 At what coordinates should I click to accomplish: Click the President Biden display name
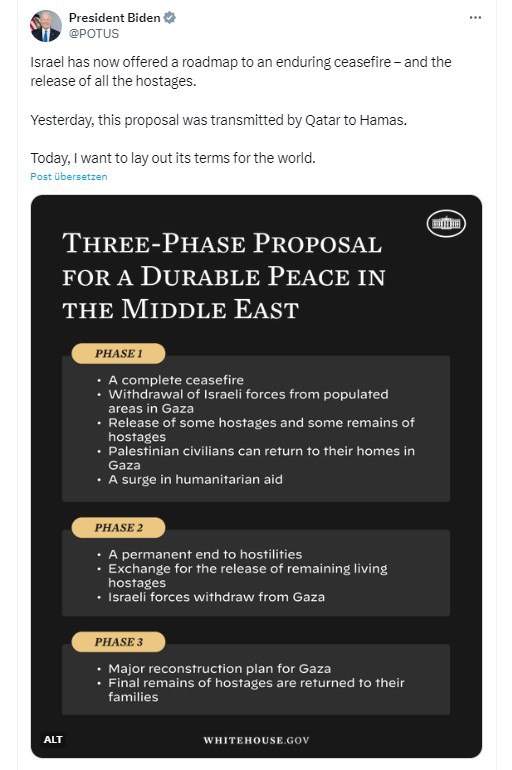point(114,18)
